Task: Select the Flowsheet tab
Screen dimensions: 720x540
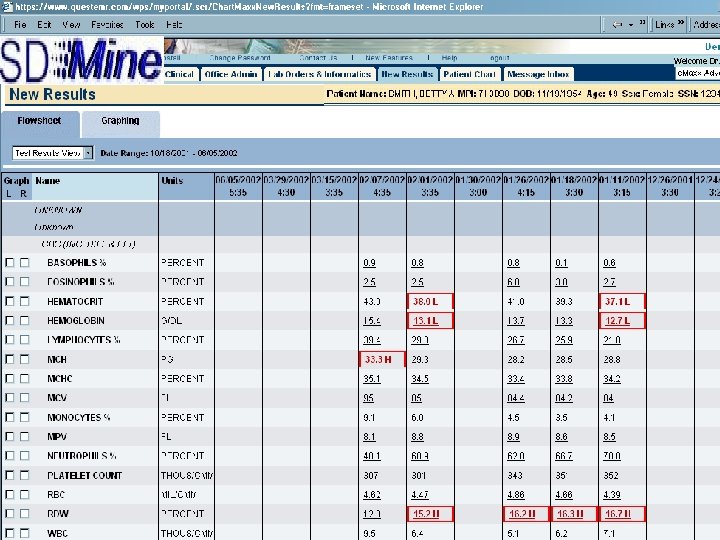Action: click(39, 122)
